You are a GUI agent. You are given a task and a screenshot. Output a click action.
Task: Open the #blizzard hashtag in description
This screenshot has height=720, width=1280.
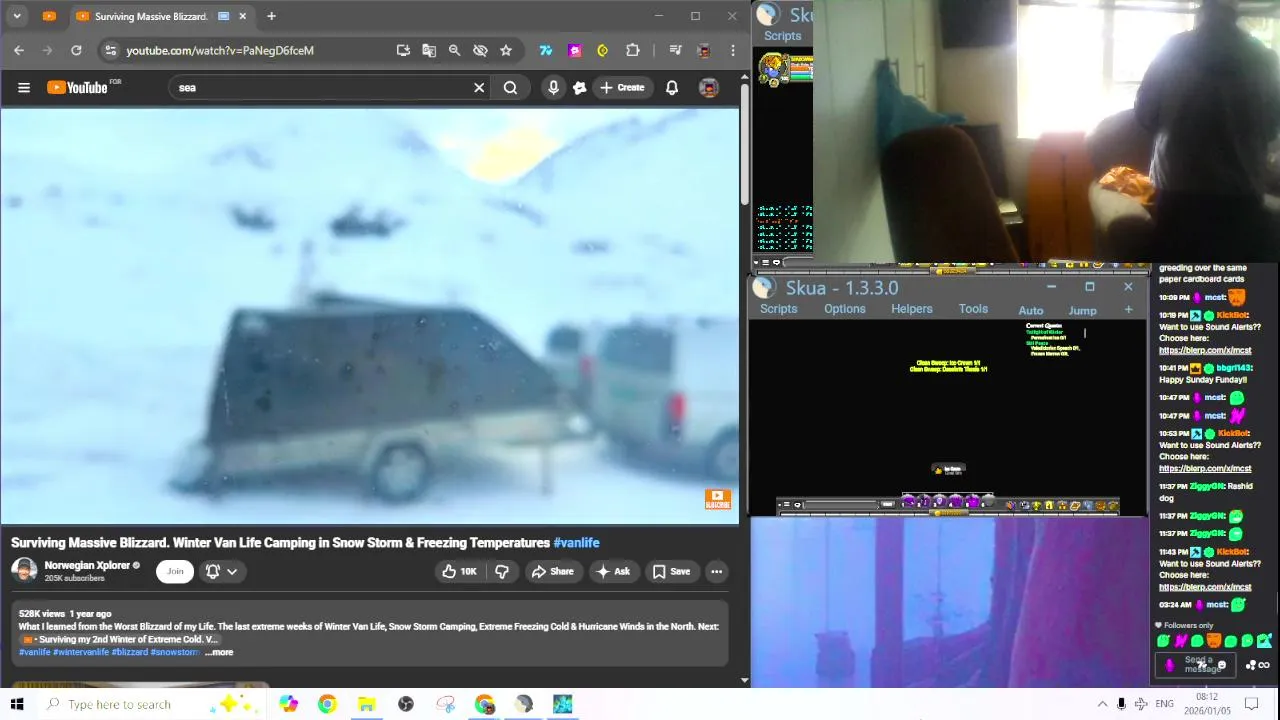(129, 652)
